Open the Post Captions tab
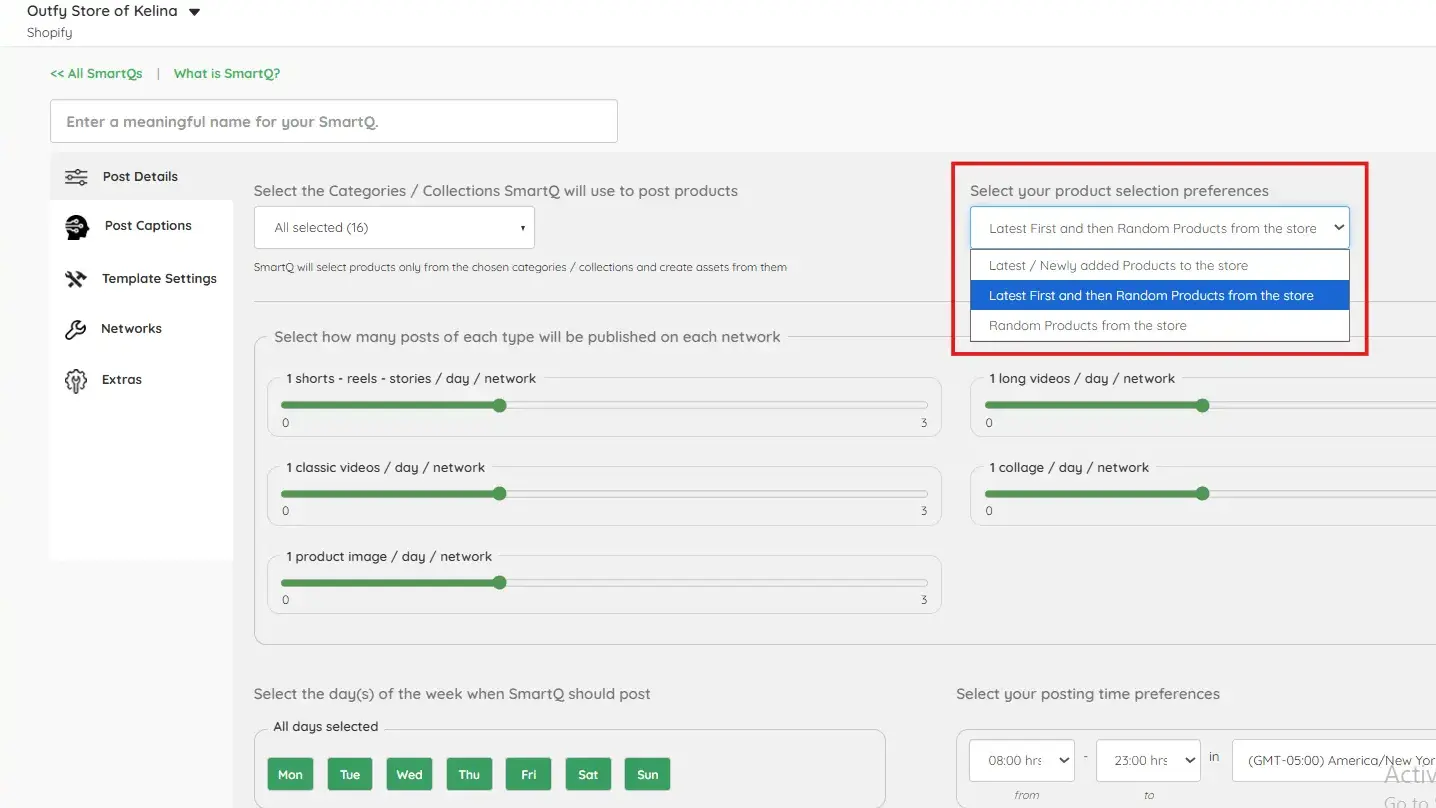This screenshot has height=808, width=1436. (141, 226)
